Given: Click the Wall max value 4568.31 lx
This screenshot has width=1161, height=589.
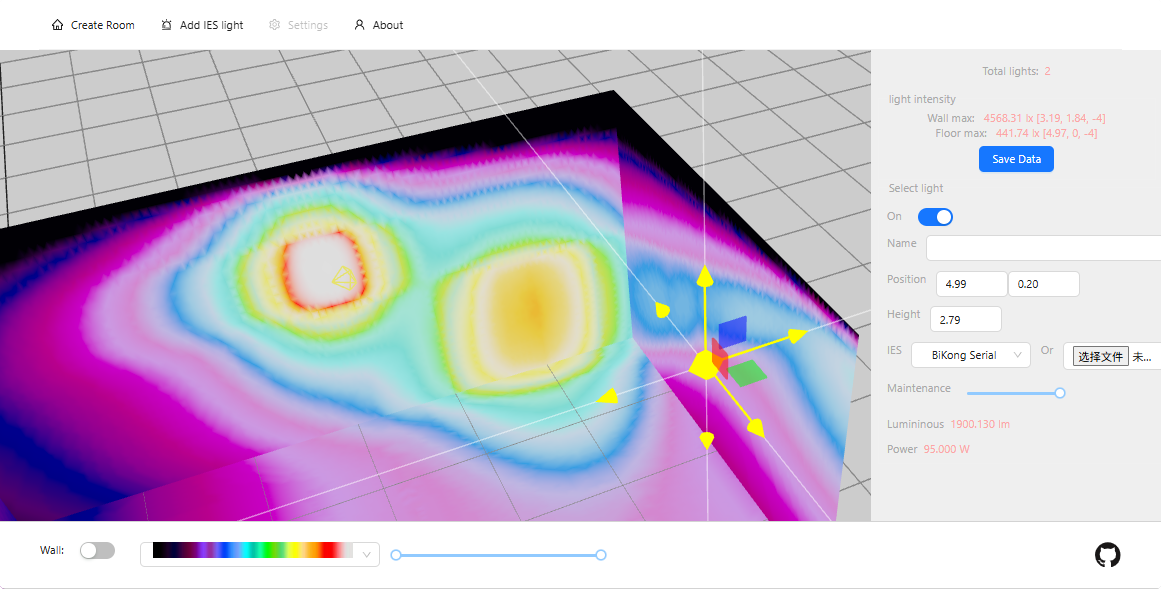Looking at the screenshot, I should 1045,118.
